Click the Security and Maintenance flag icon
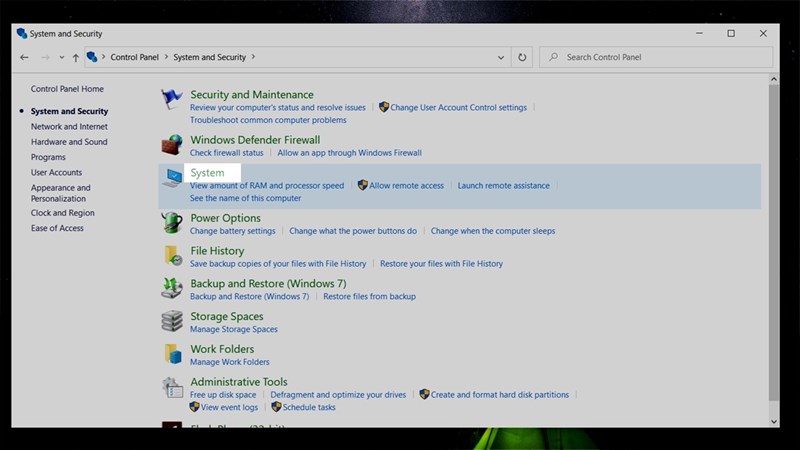 172,98
